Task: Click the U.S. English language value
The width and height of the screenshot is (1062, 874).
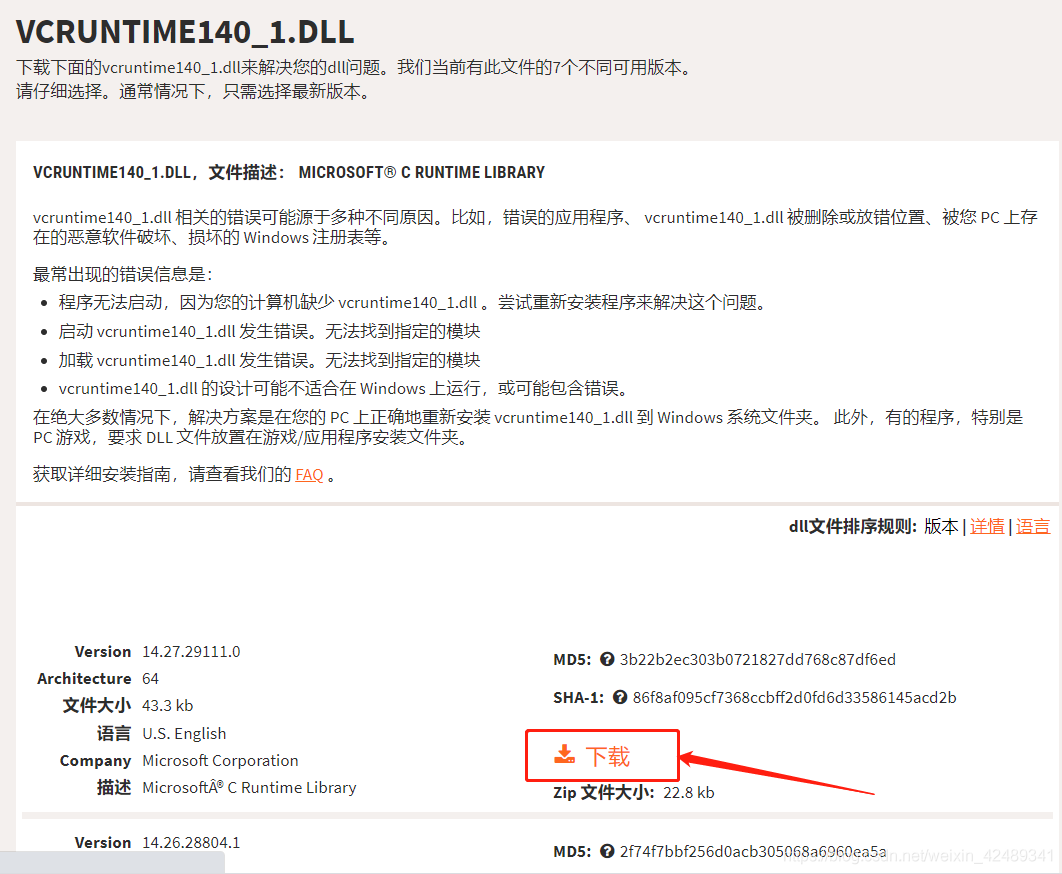Action: point(184,733)
